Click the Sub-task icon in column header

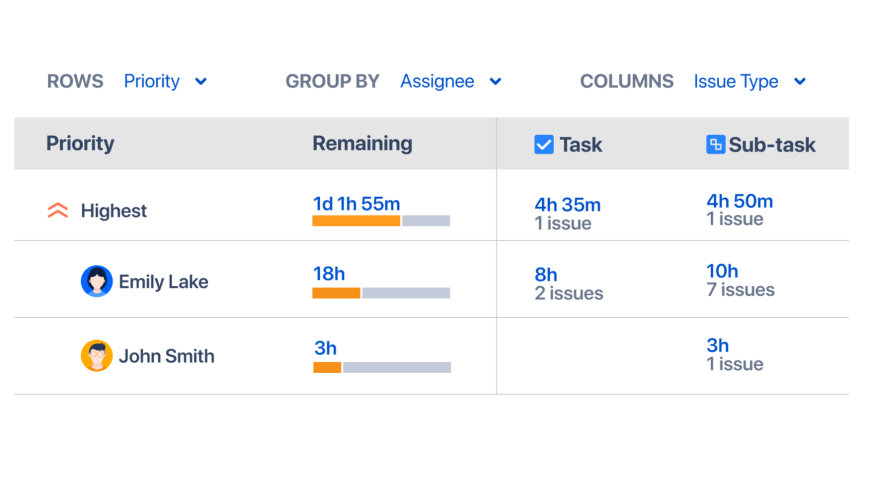click(x=715, y=145)
